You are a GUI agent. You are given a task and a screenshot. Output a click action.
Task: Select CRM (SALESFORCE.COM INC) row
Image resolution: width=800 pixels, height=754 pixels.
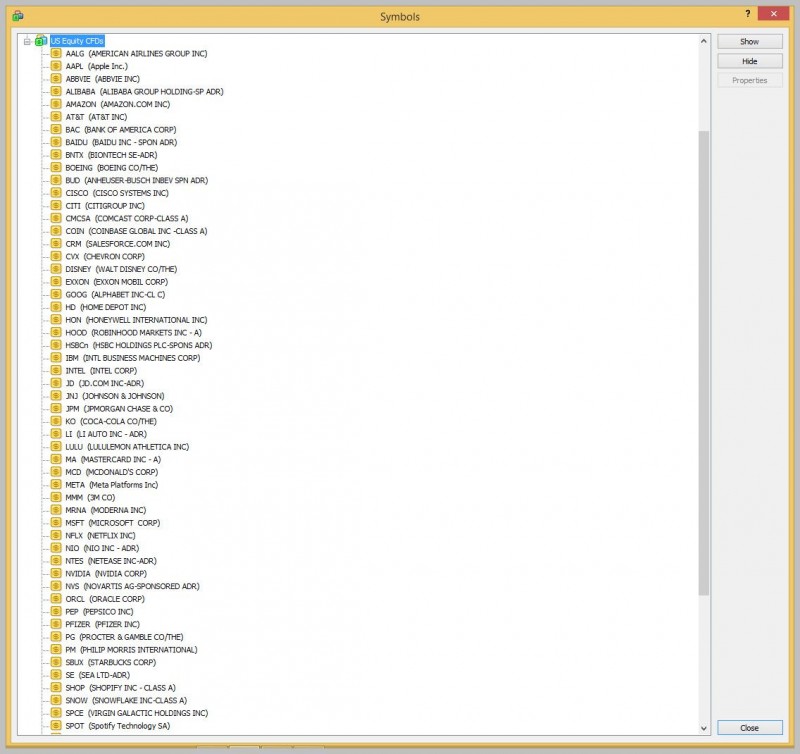(118, 243)
